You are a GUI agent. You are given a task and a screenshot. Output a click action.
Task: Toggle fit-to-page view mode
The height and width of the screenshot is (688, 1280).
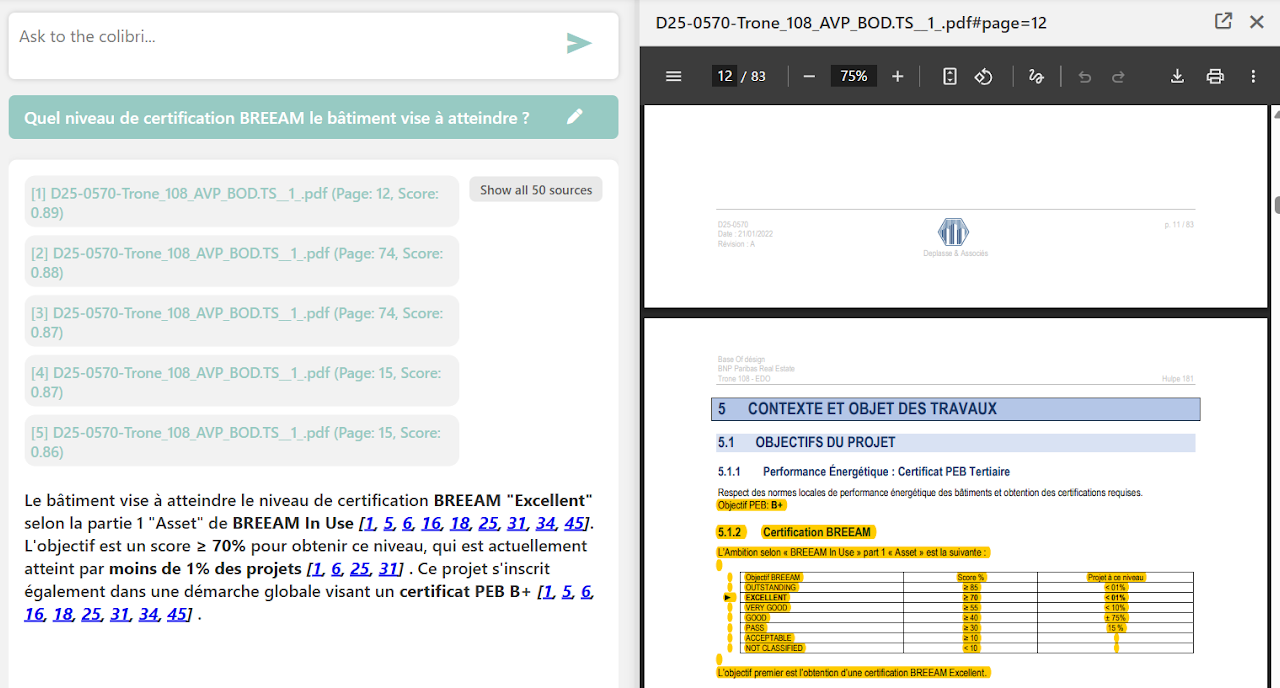(948, 75)
